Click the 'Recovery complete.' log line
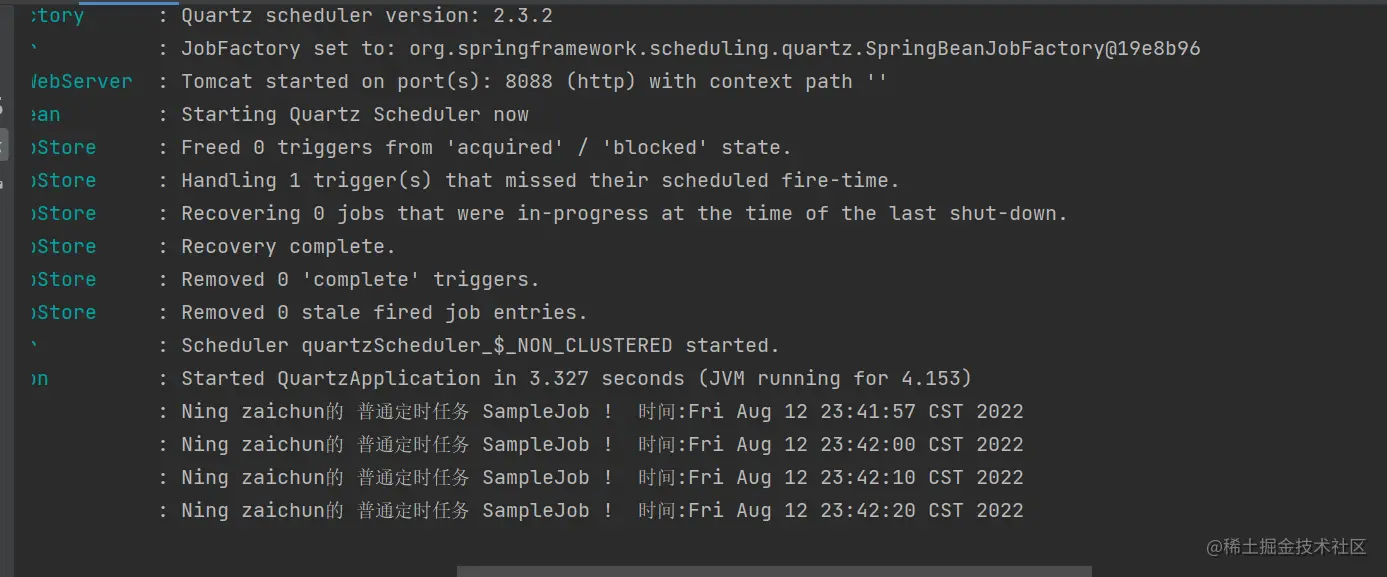The height and width of the screenshot is (577, 1387). (x=288, y=247)
